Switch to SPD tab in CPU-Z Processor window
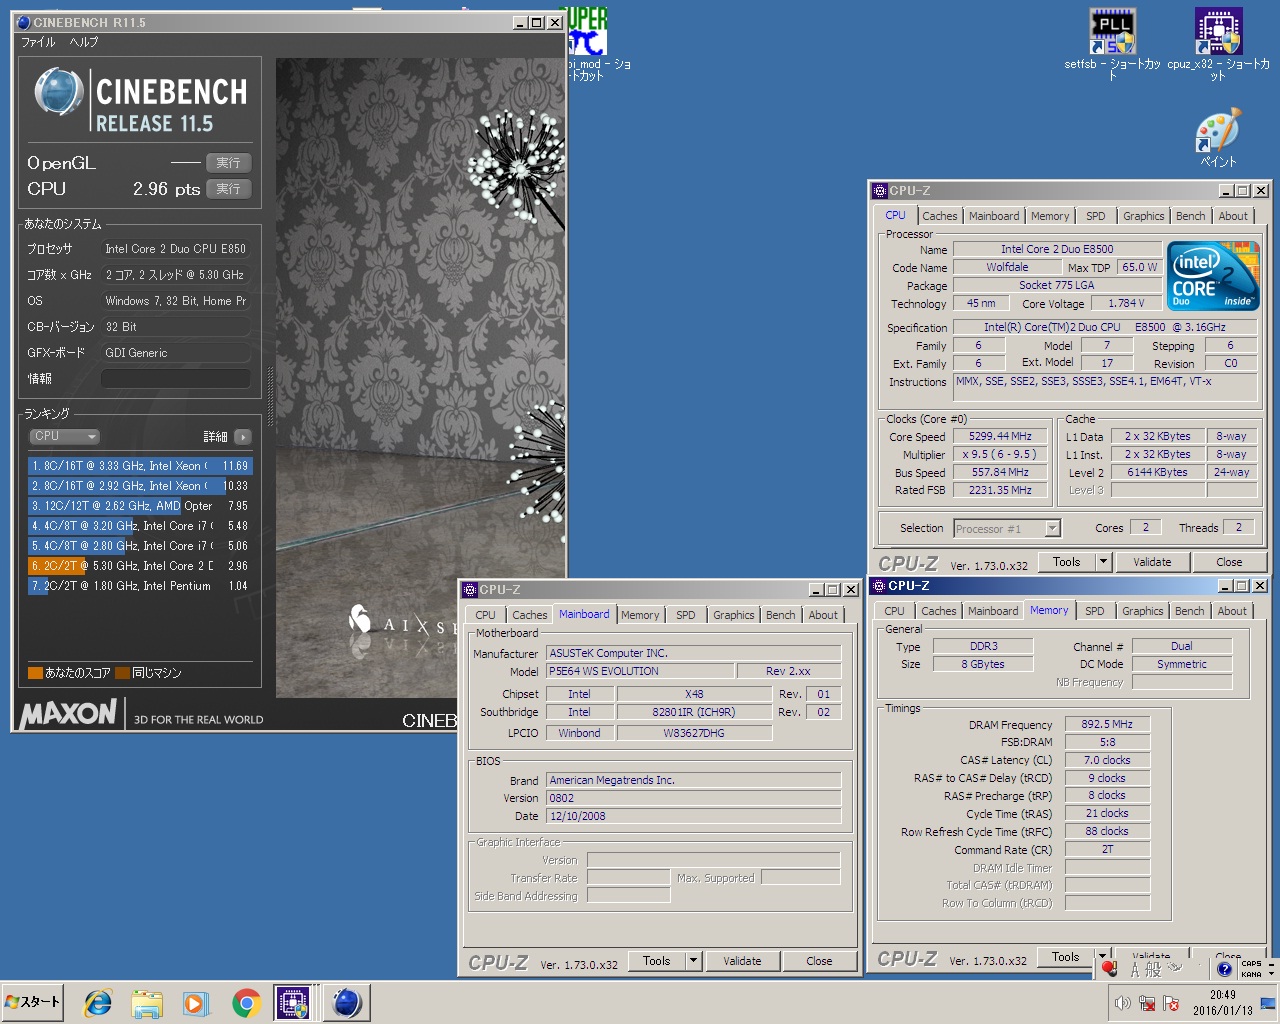Screen dimensions: 1280x1024 (1096, 216)
